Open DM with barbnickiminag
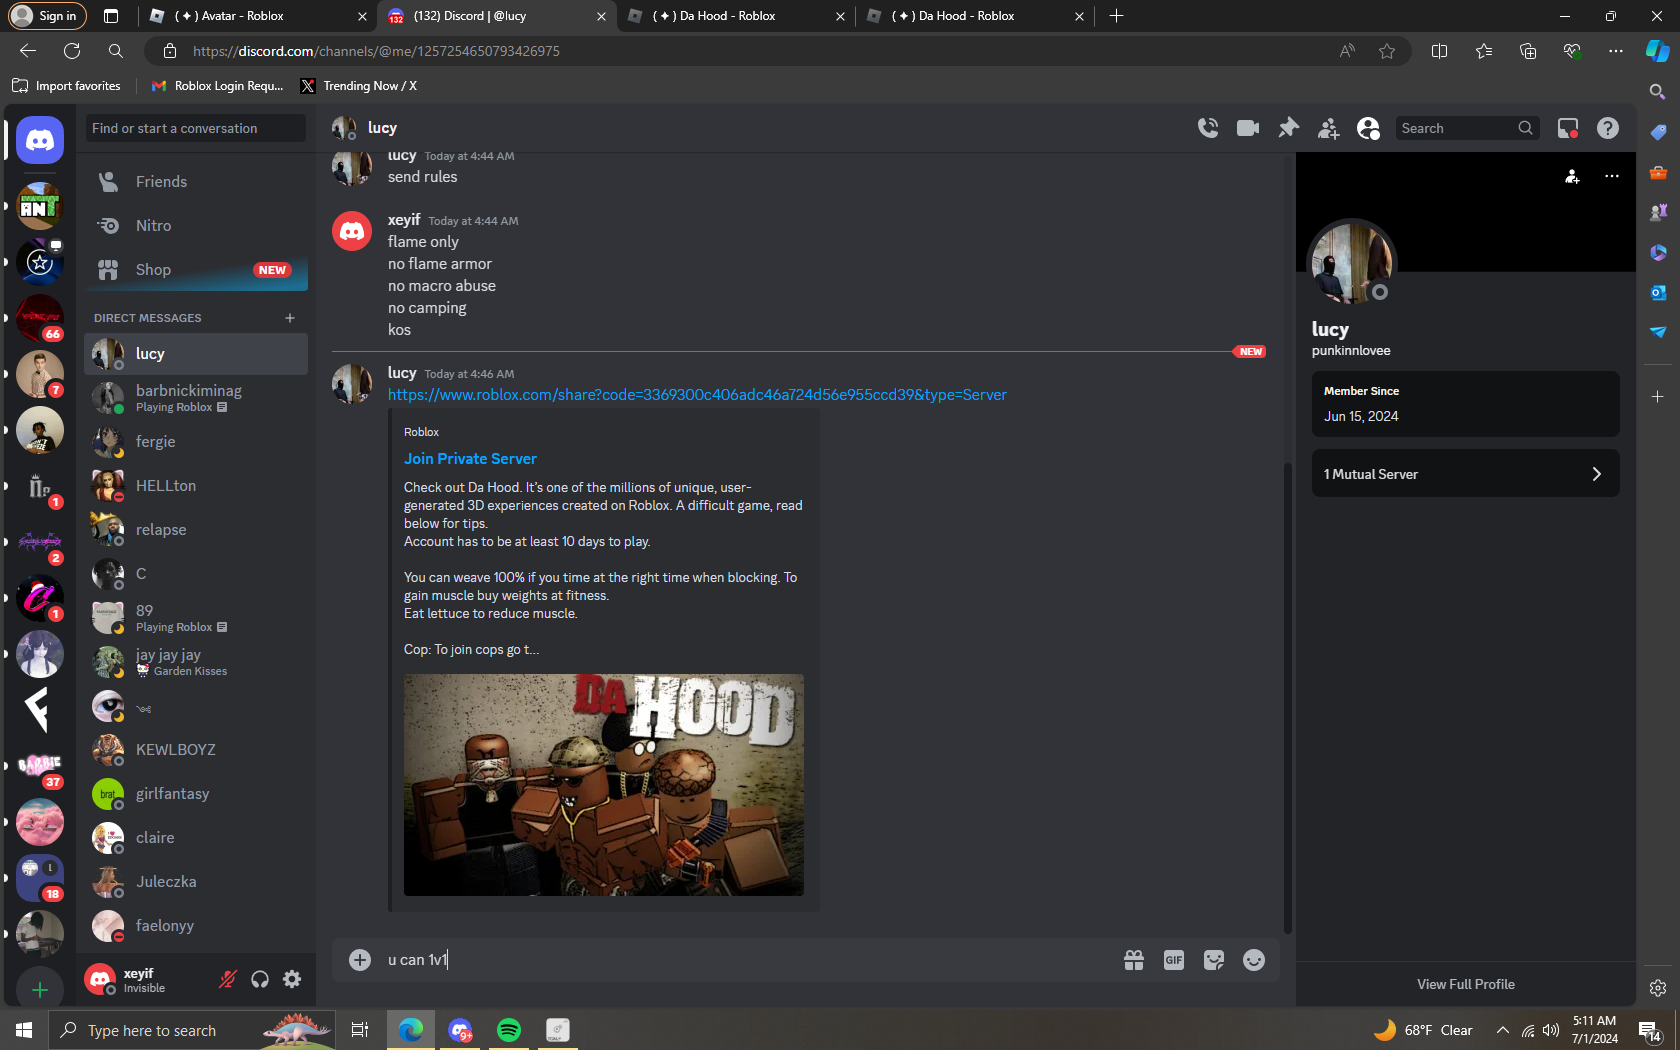 pos(196,398)
